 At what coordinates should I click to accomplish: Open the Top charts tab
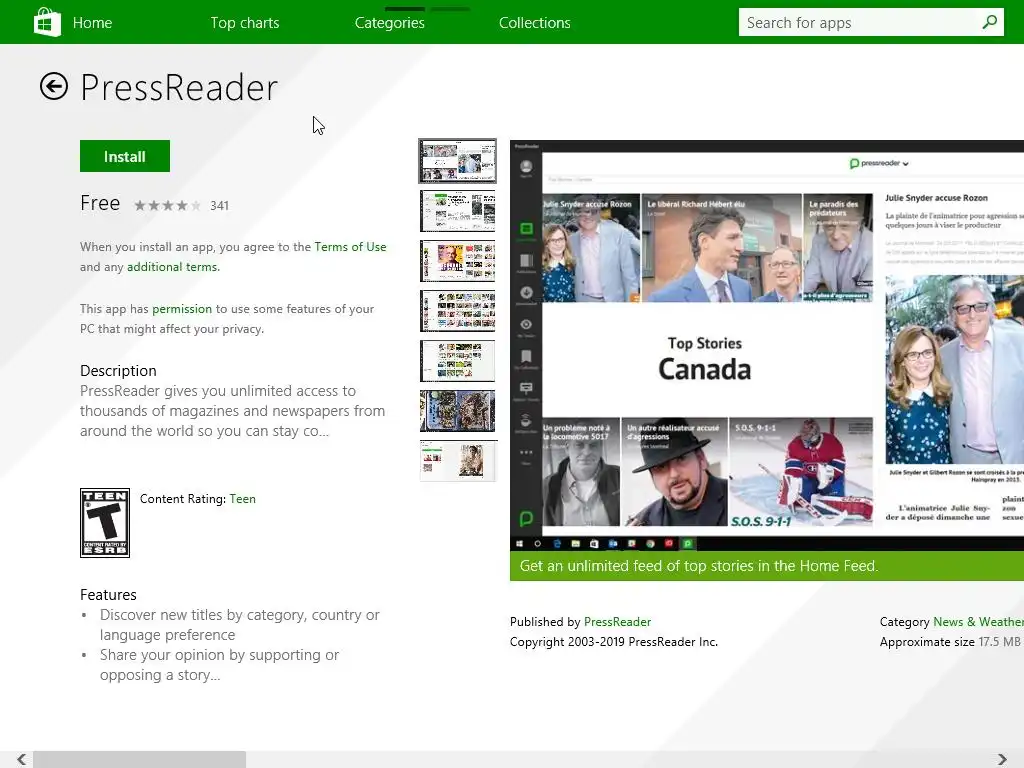pyautogui.click(x=244, y=23)
